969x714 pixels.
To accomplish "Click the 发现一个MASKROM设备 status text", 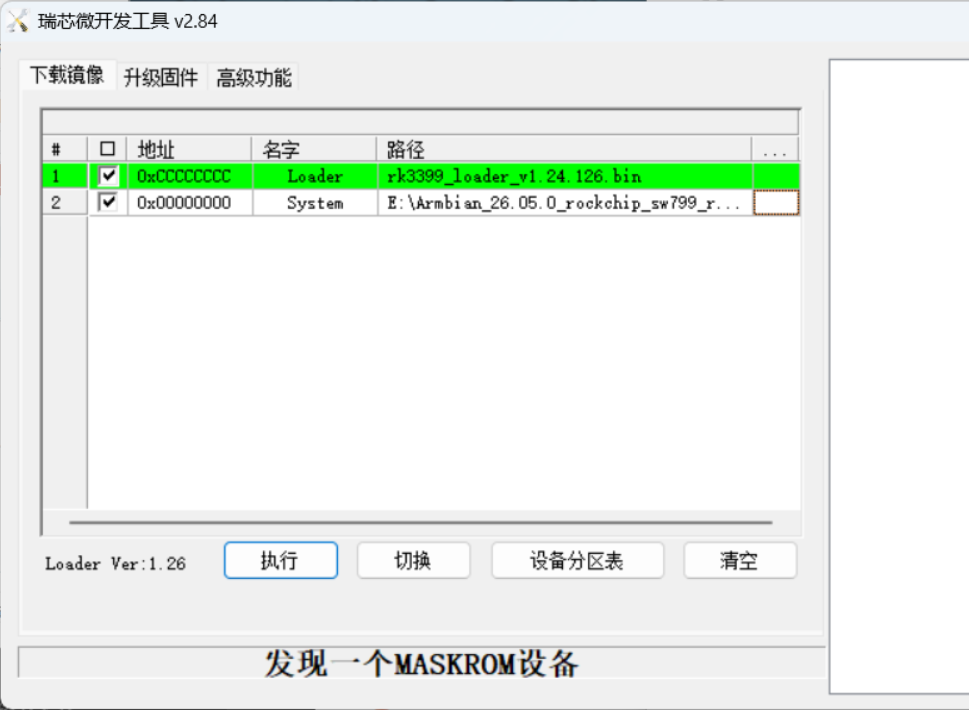I will (x=421, y=664).
